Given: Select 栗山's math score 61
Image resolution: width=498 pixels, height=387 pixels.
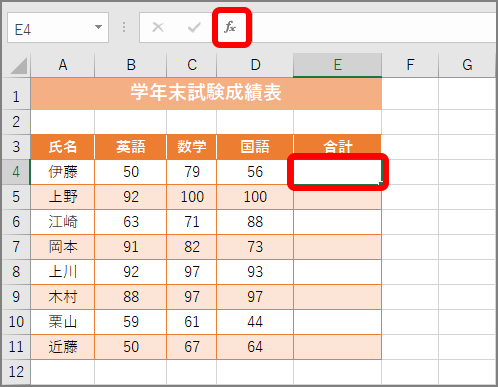Looking at the screenshot, I should (x=192, y=322).
